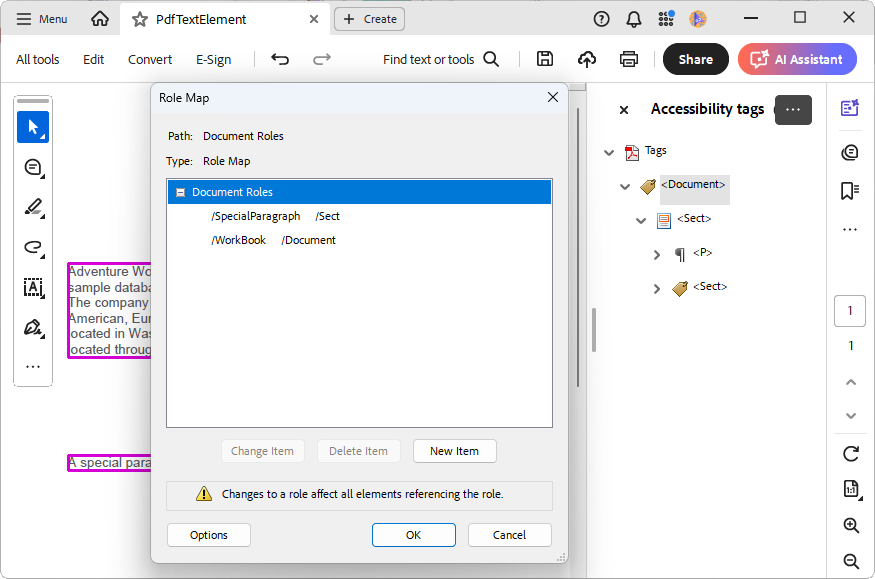Rotate the page clockwise icon
This screenshot has height=579, width=875.
(850, 453)
